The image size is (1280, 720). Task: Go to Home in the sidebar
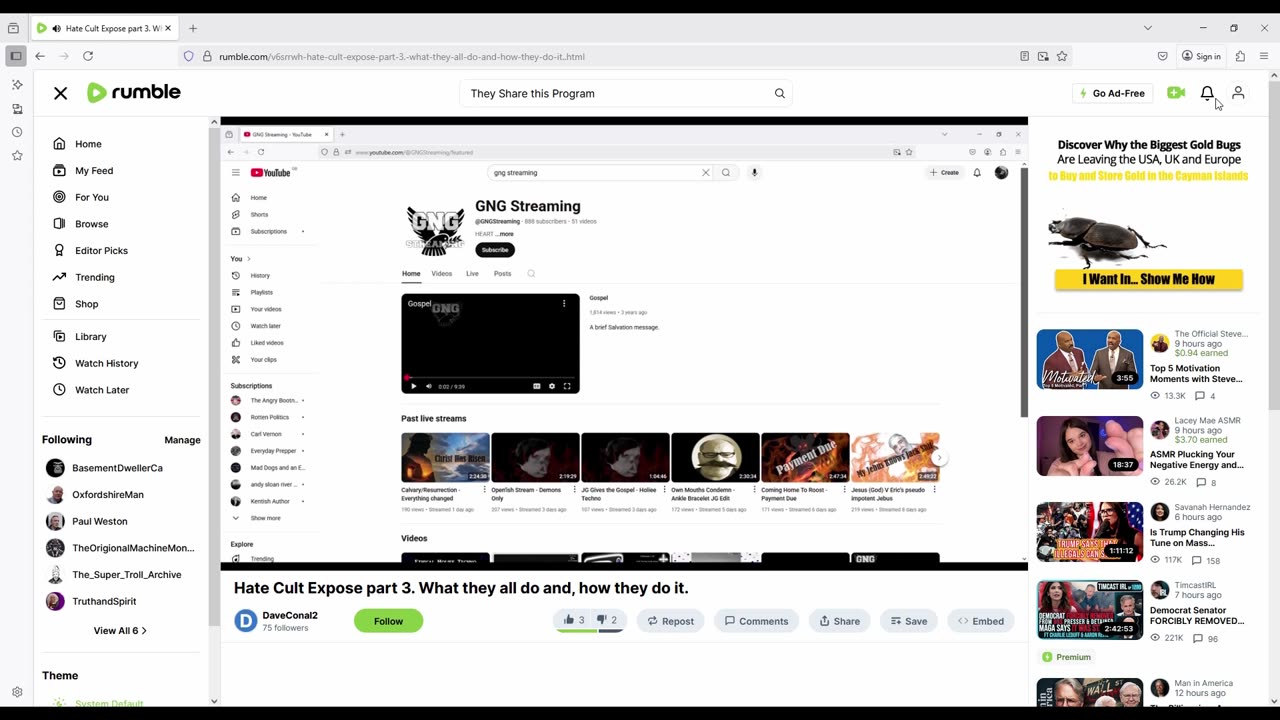[88, 144]
